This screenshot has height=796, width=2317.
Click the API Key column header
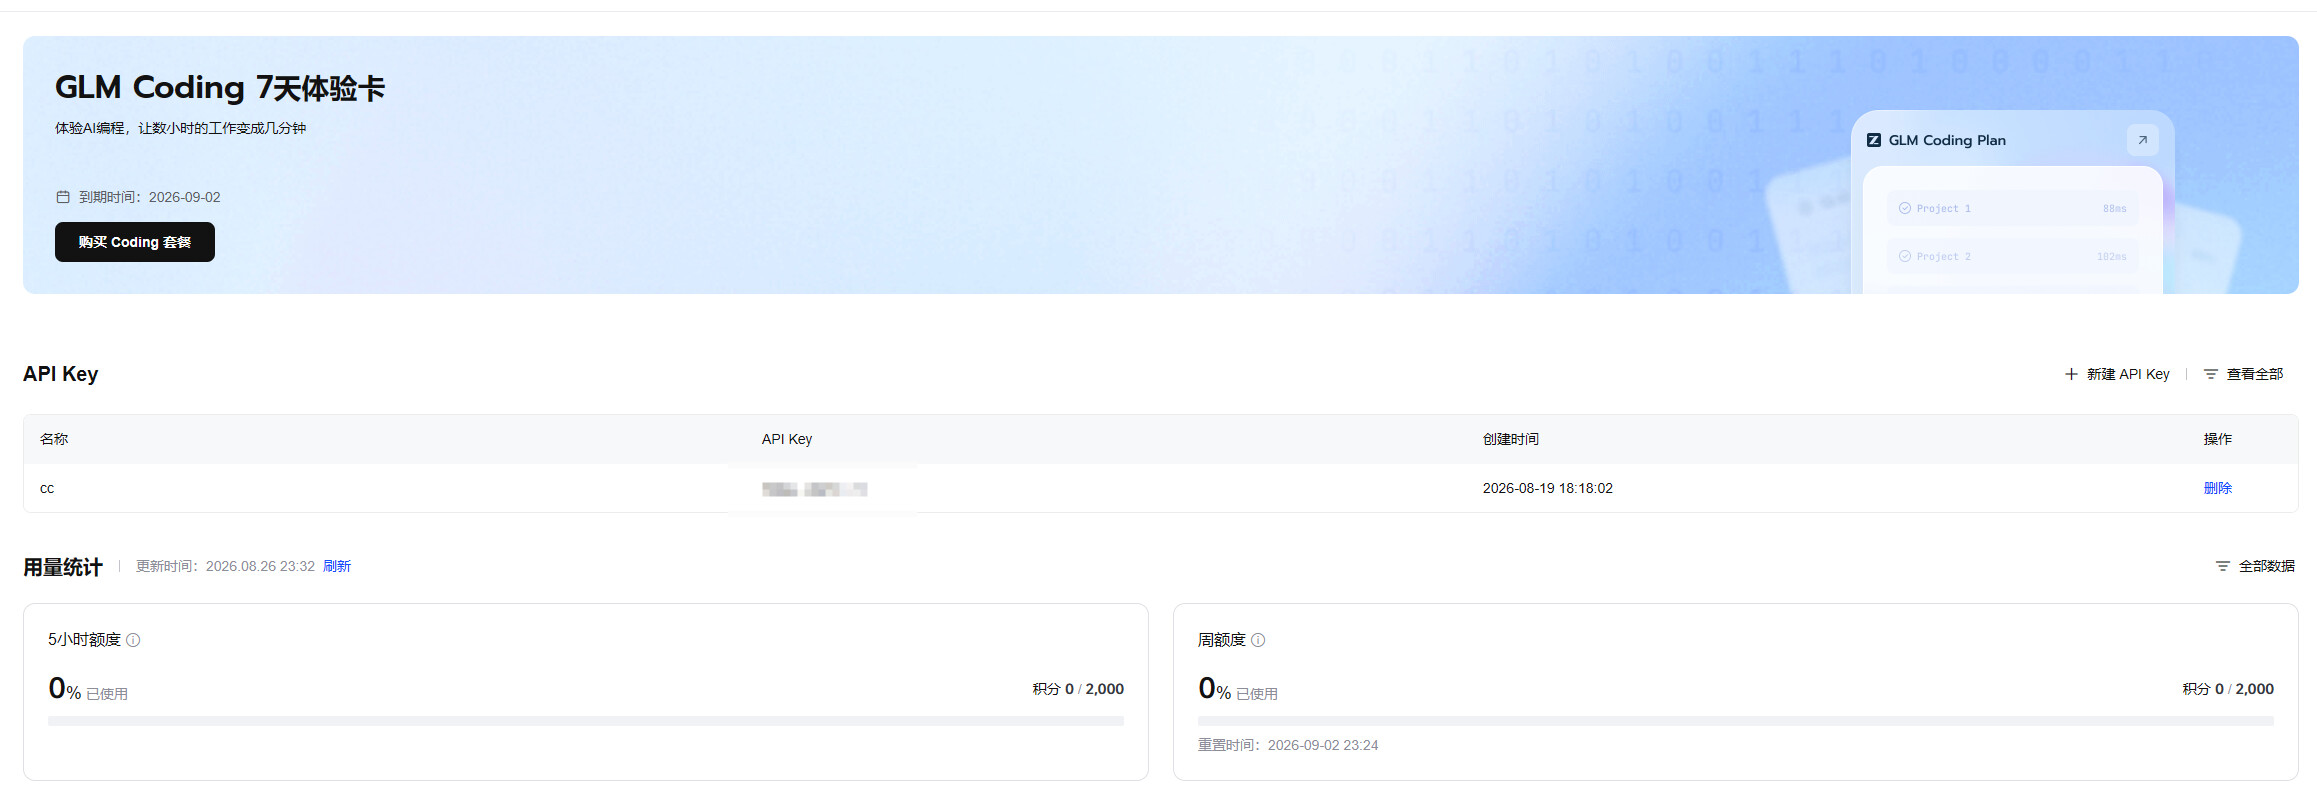coord(787,439)
